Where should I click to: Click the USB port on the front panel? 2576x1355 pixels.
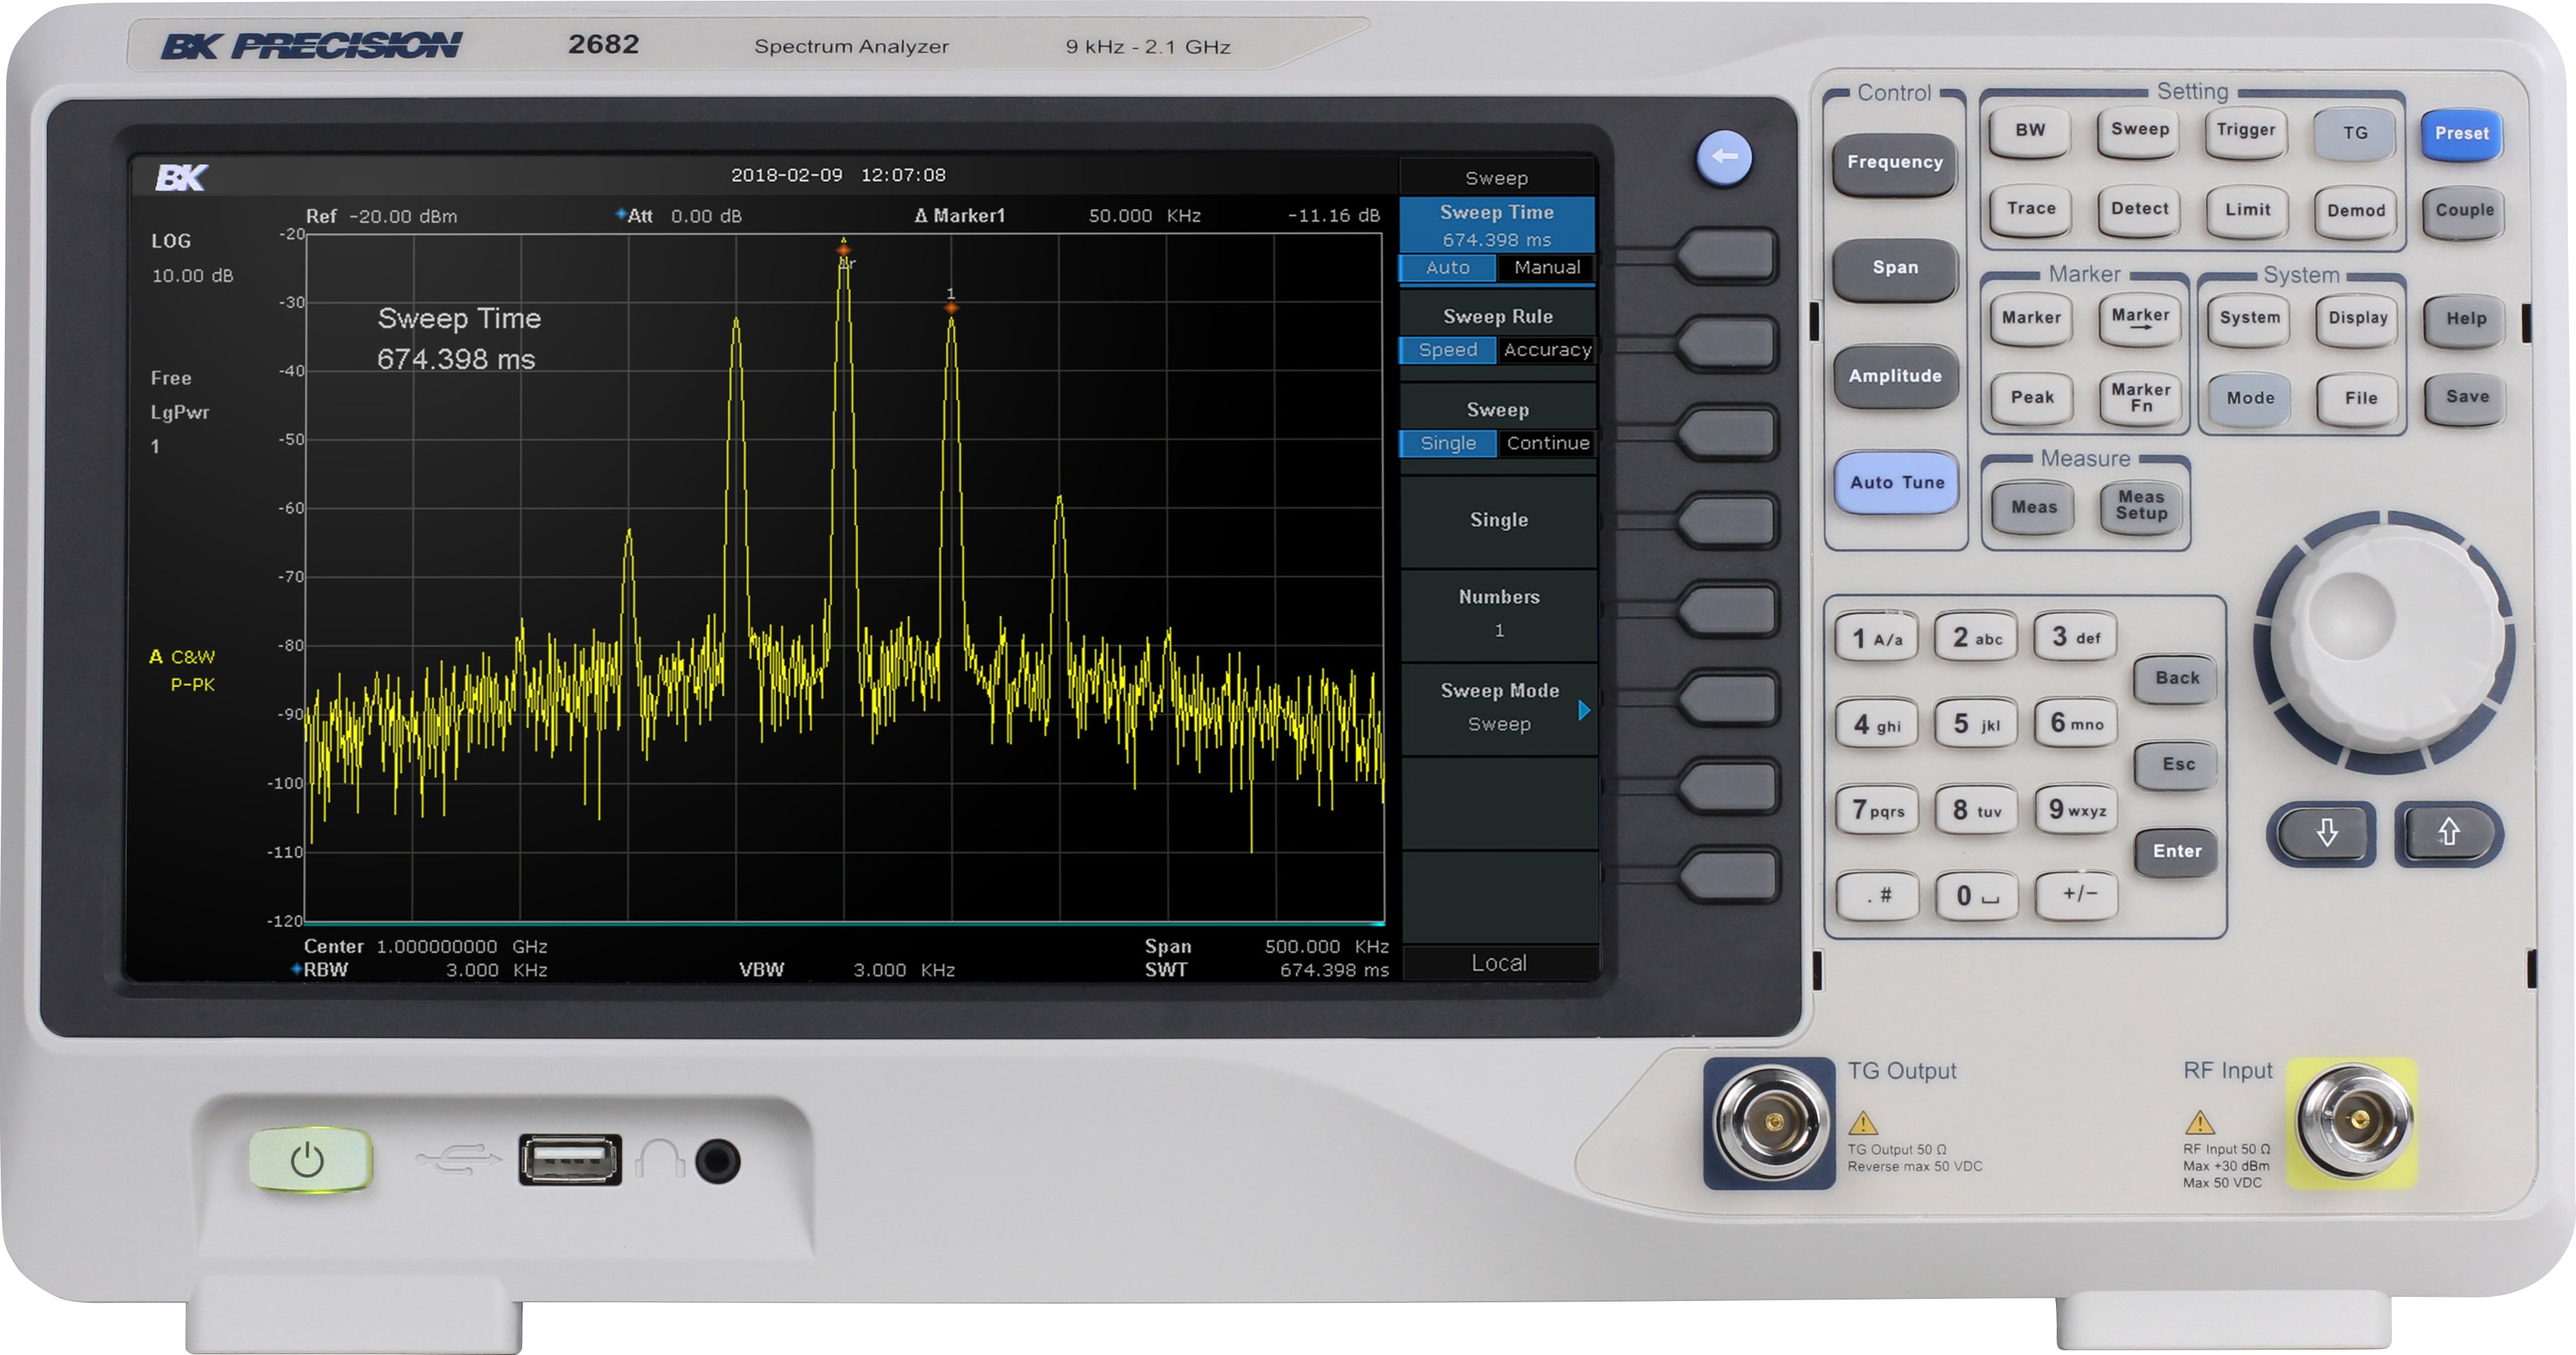(x=569, y=1160)
